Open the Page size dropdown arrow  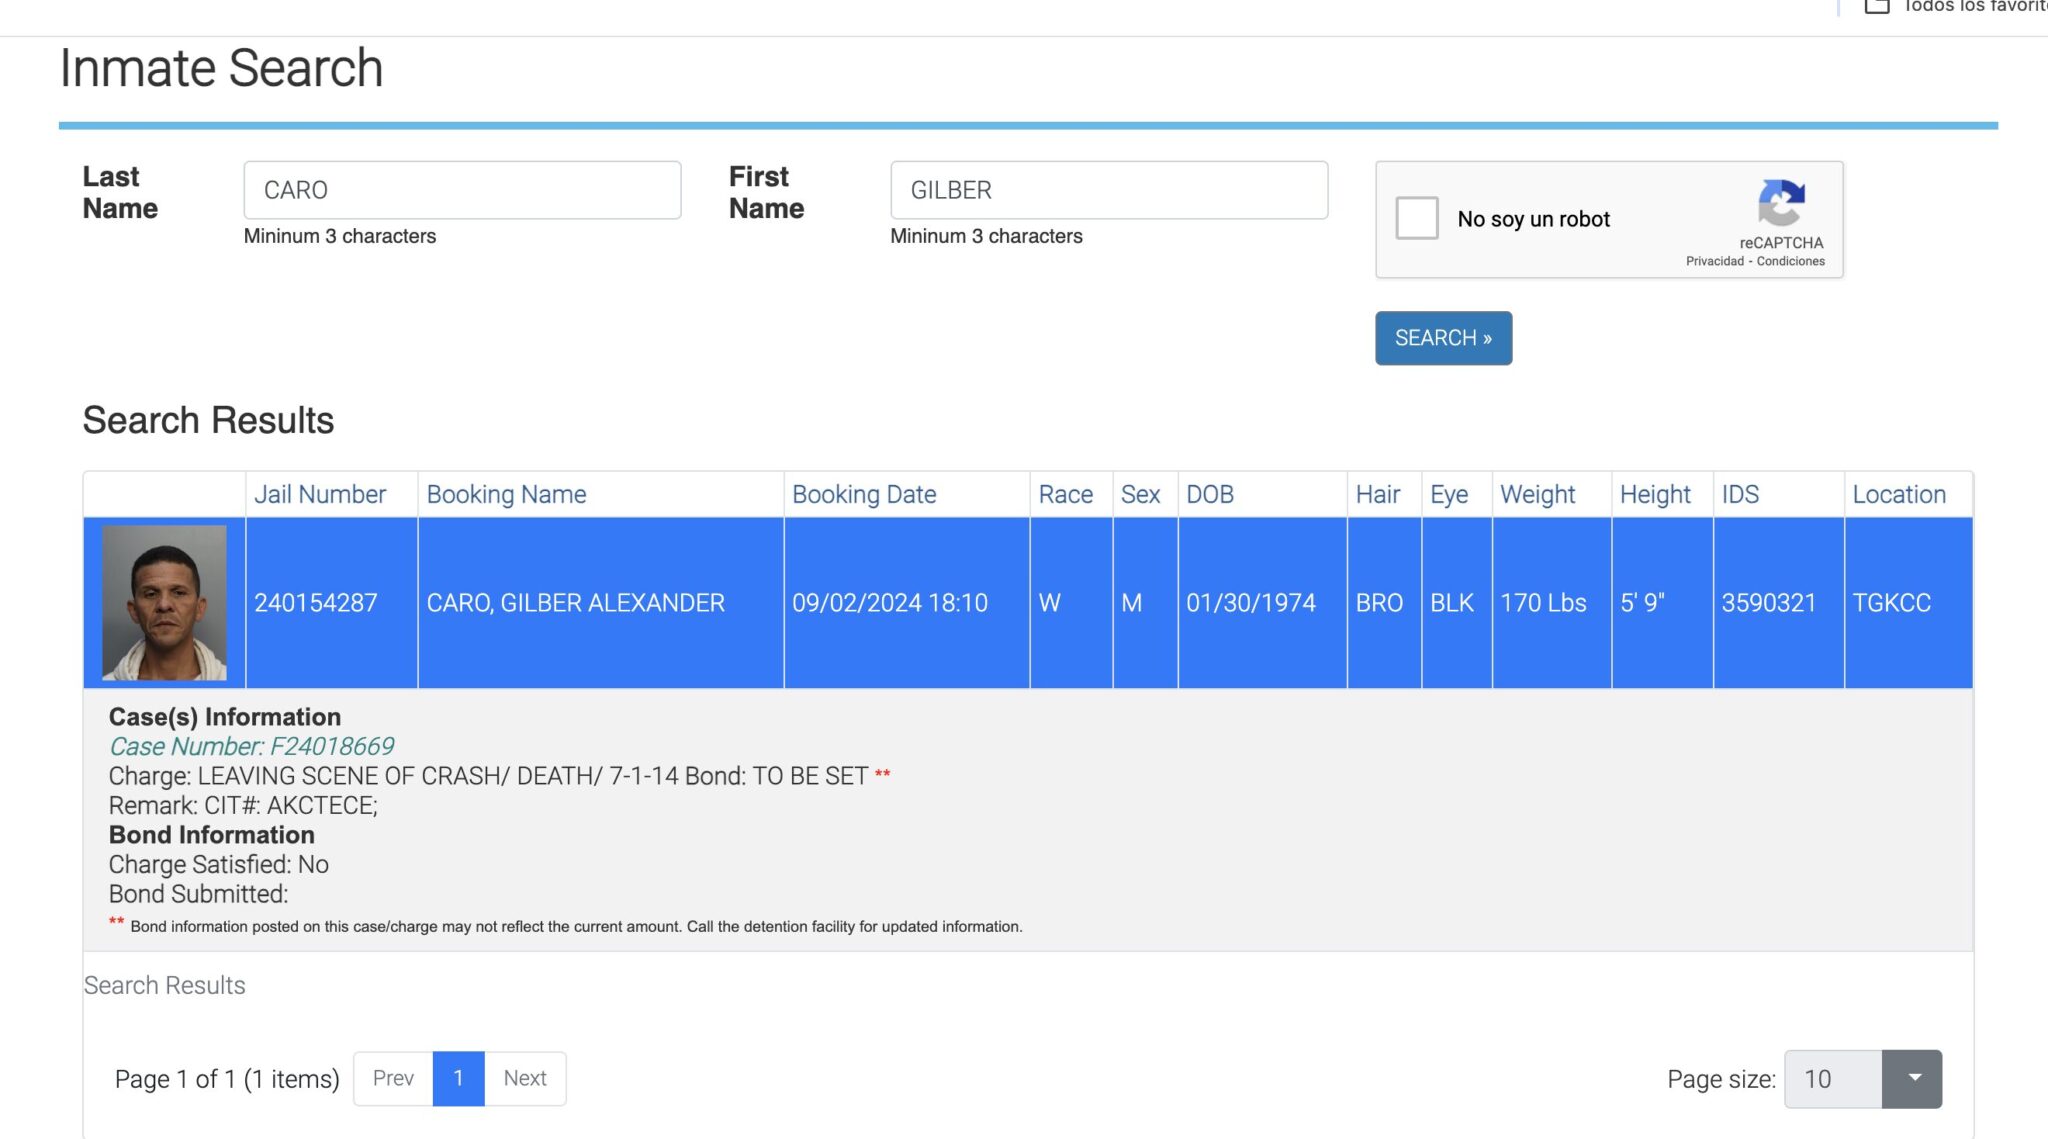pos(1912,1078)
